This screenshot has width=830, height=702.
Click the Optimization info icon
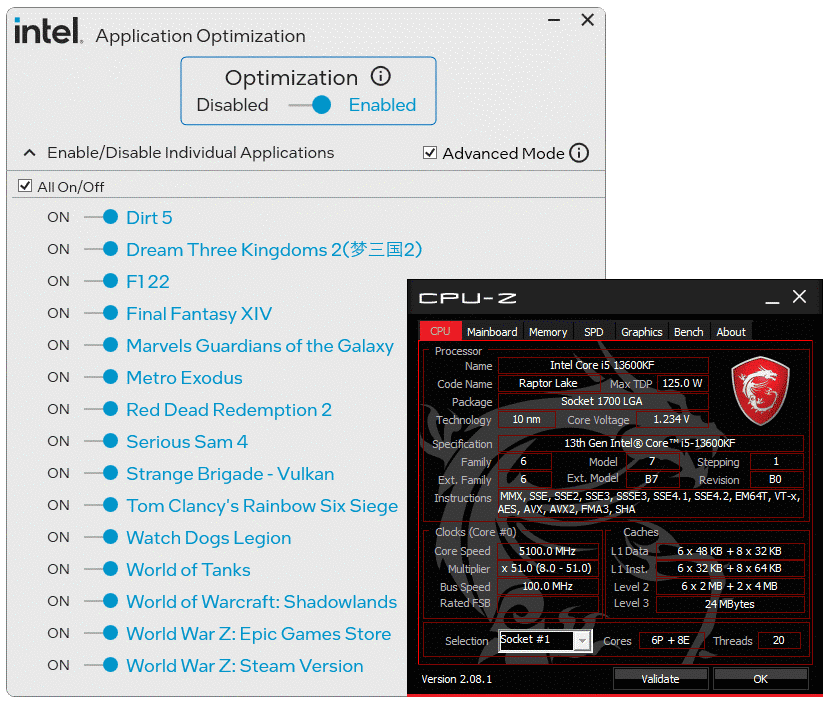coord(381,76)
